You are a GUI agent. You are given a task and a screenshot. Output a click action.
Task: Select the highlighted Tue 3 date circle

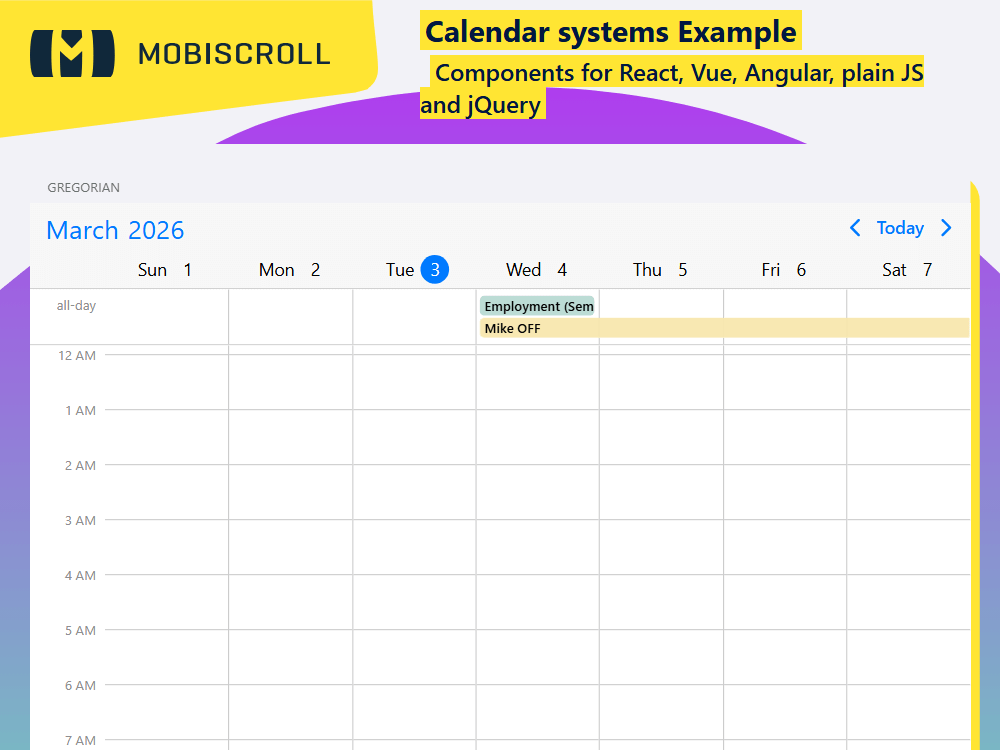[434, 269]
